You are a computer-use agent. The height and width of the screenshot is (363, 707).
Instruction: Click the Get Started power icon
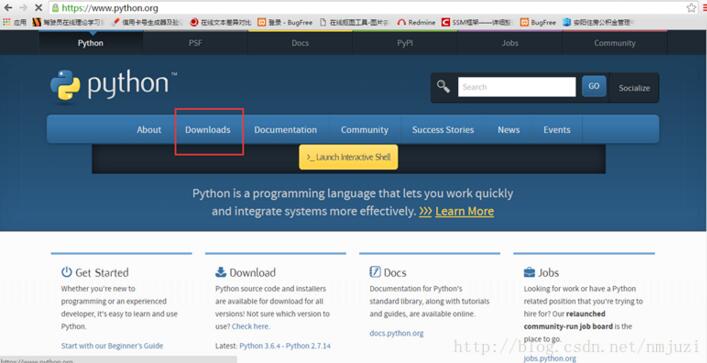click(67, 272)
